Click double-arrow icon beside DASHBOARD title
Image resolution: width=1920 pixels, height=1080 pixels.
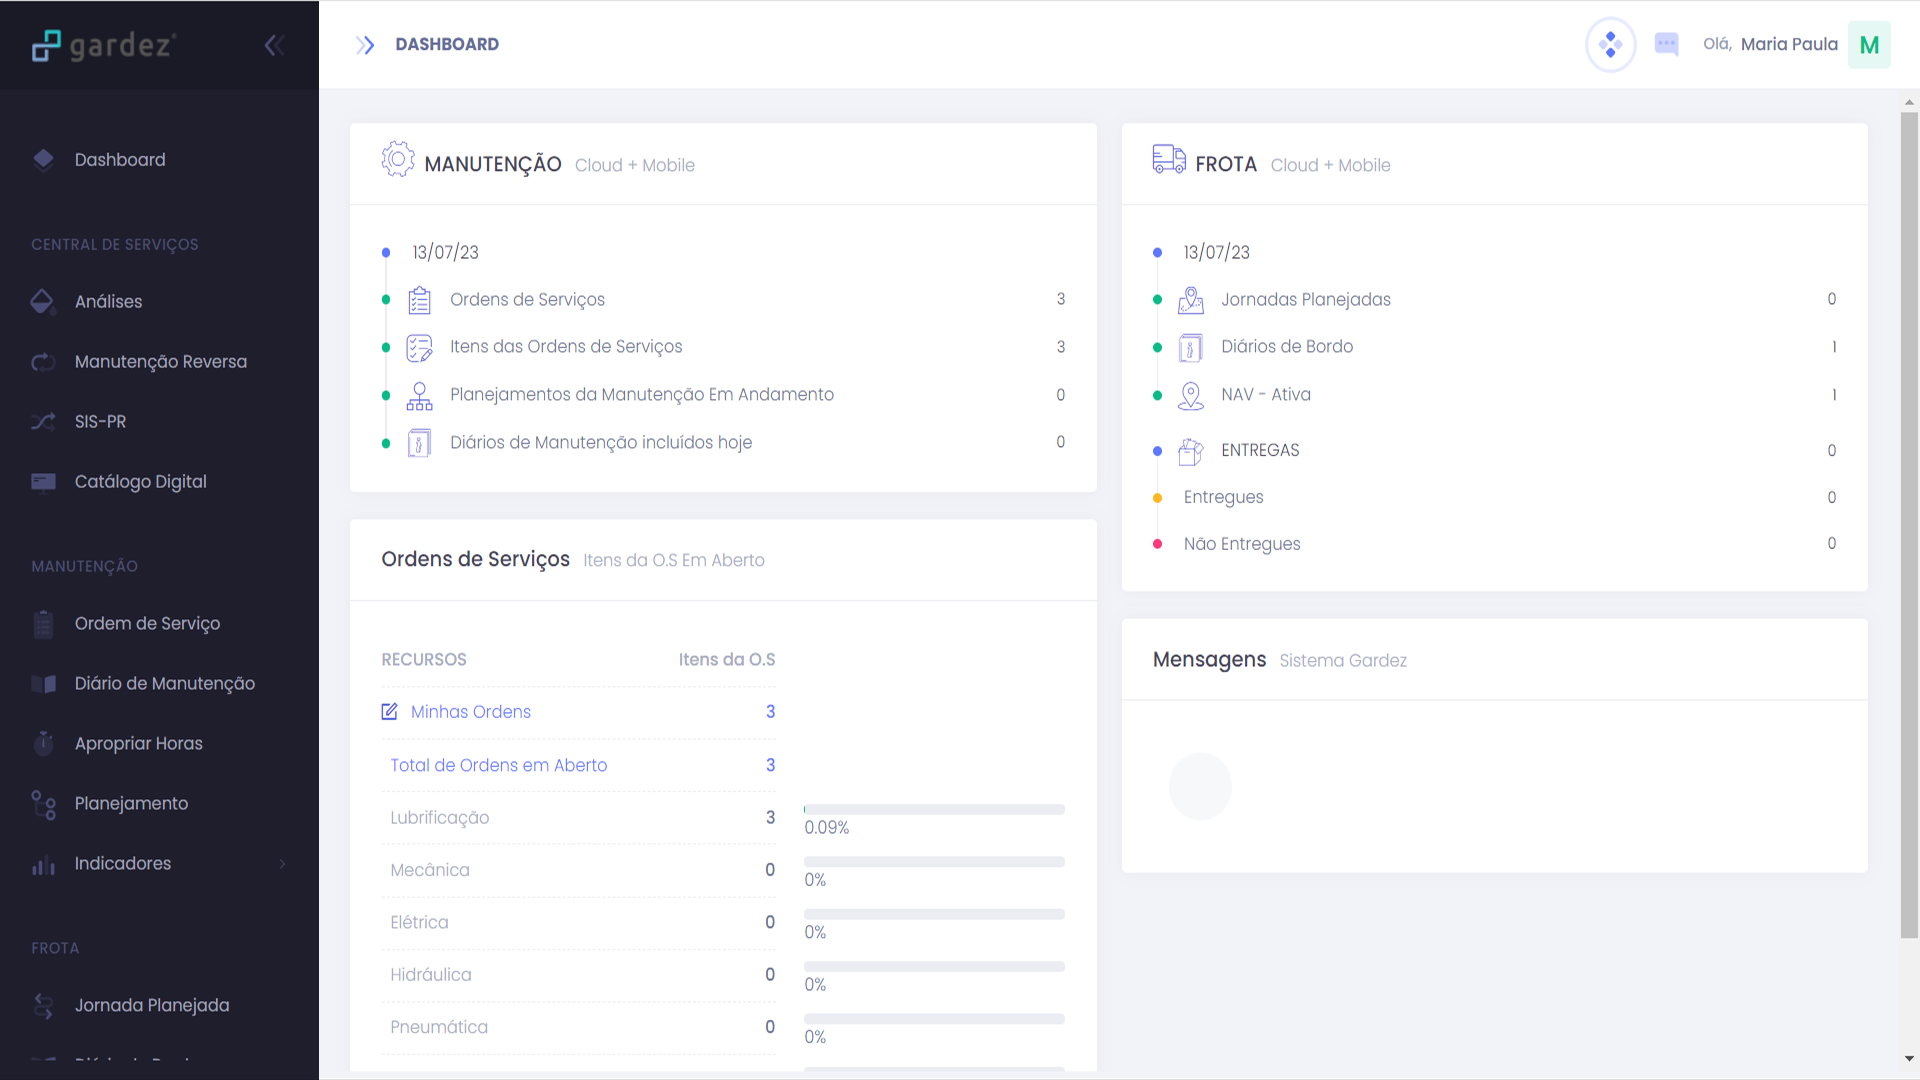point(365,45)
